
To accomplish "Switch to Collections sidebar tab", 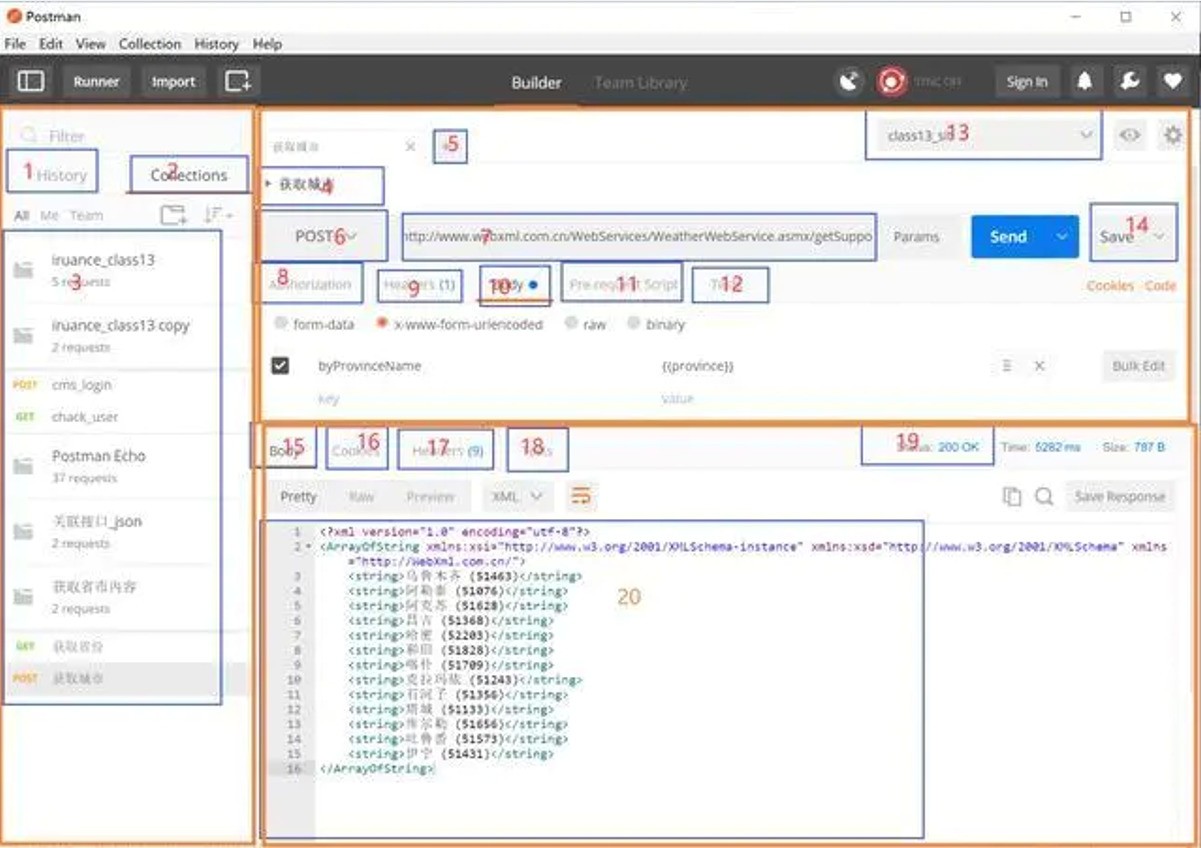I will pyautogui.click(x=189, y=175).
